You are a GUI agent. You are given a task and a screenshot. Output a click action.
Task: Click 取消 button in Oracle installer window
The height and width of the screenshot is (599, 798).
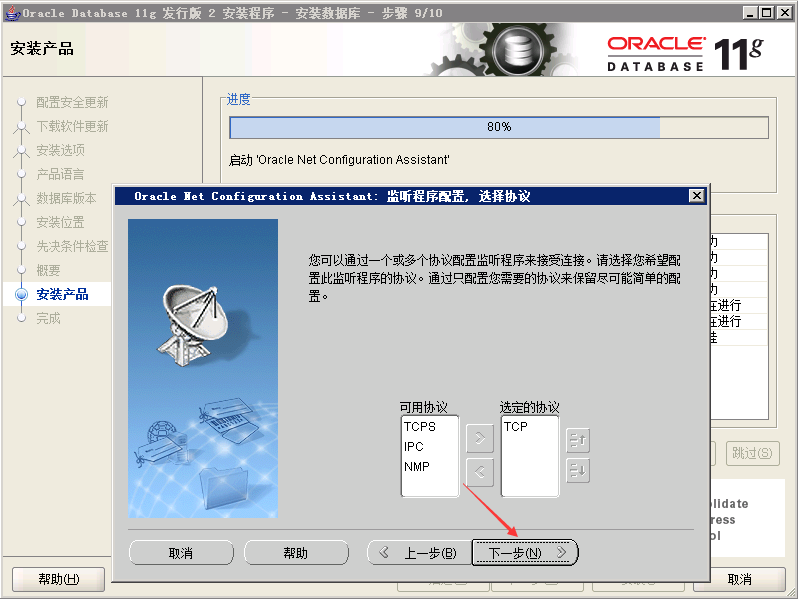739,579
